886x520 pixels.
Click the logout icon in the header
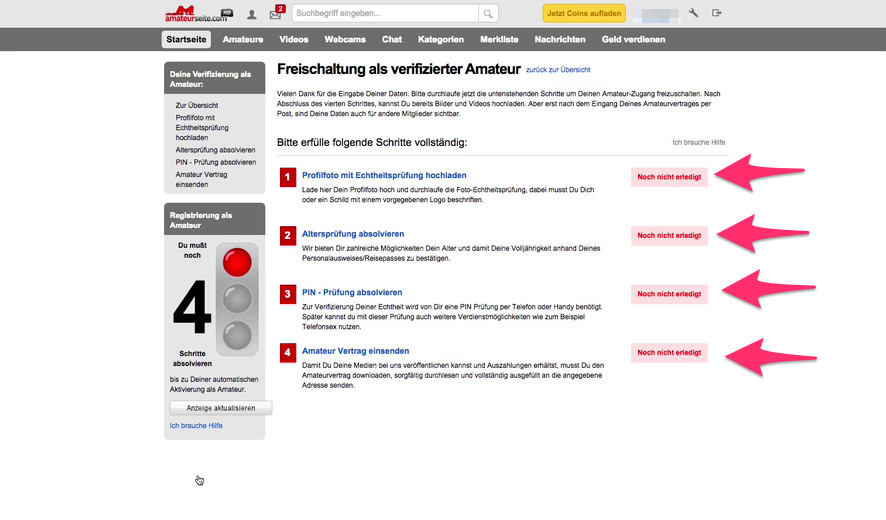pos(716,13)
